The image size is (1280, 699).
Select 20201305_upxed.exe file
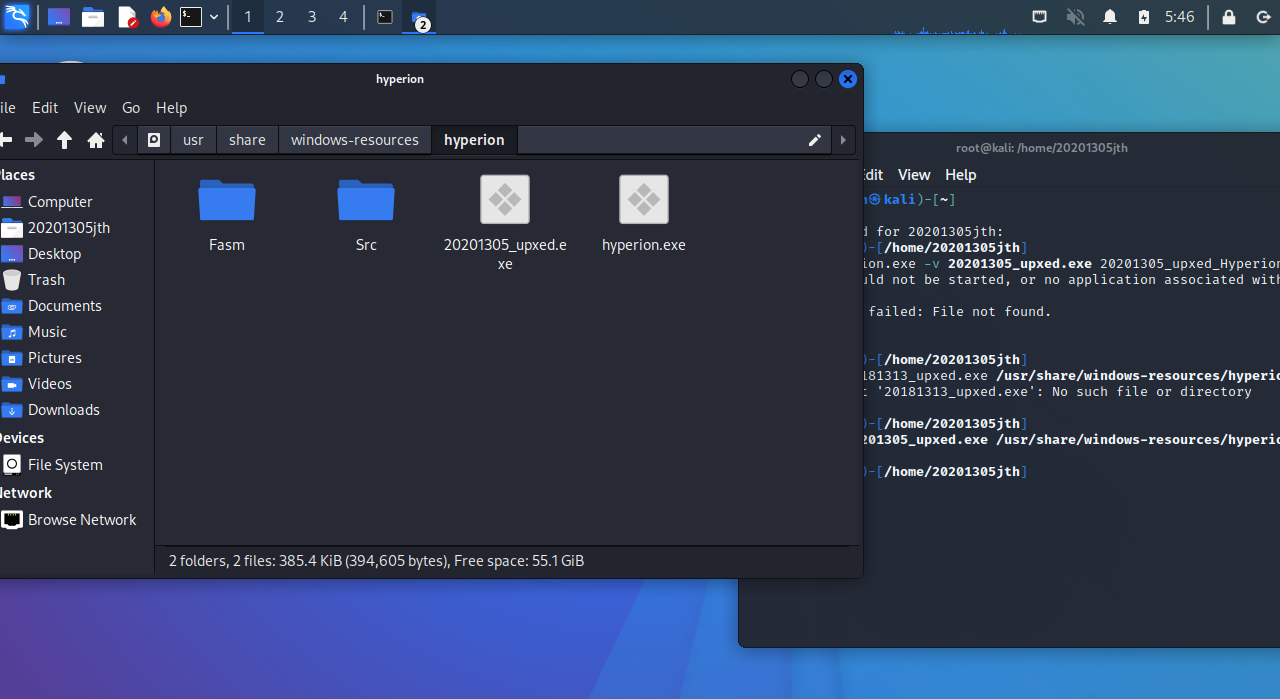(x=505, y=222)
